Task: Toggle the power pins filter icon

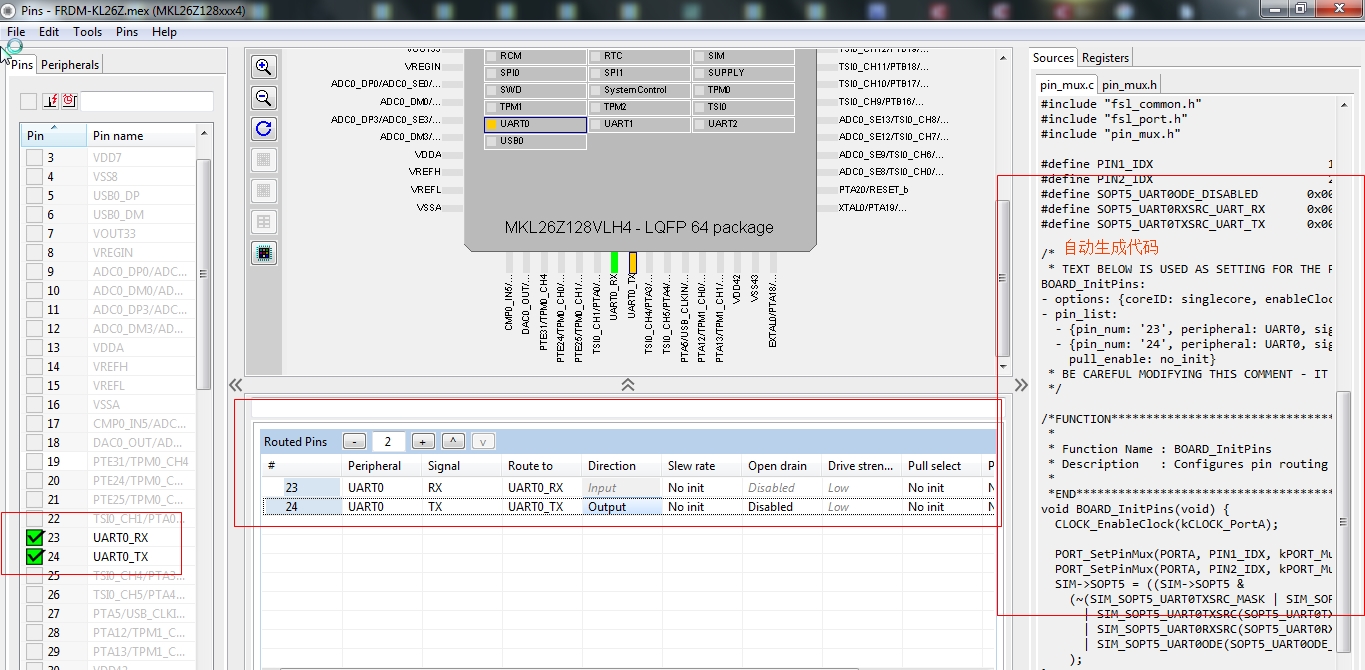Action: point(50,101)
